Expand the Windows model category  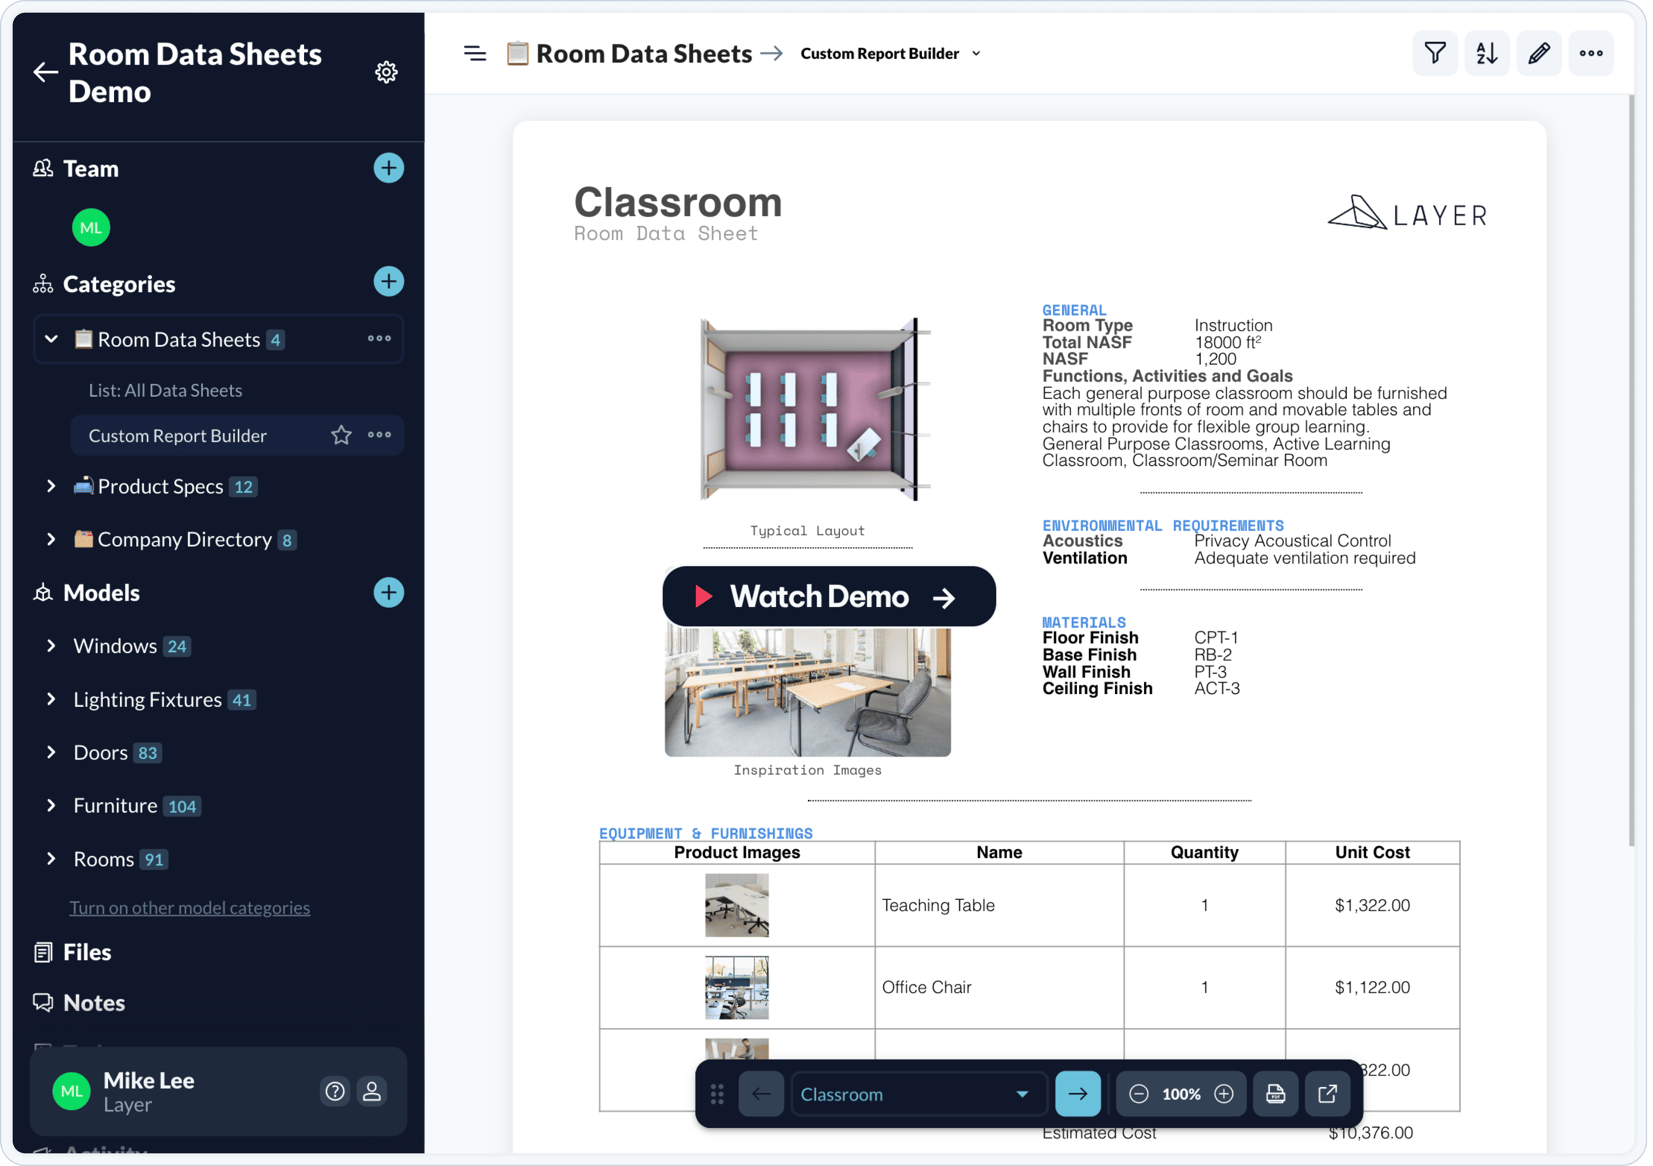click(x=51, y=646)
